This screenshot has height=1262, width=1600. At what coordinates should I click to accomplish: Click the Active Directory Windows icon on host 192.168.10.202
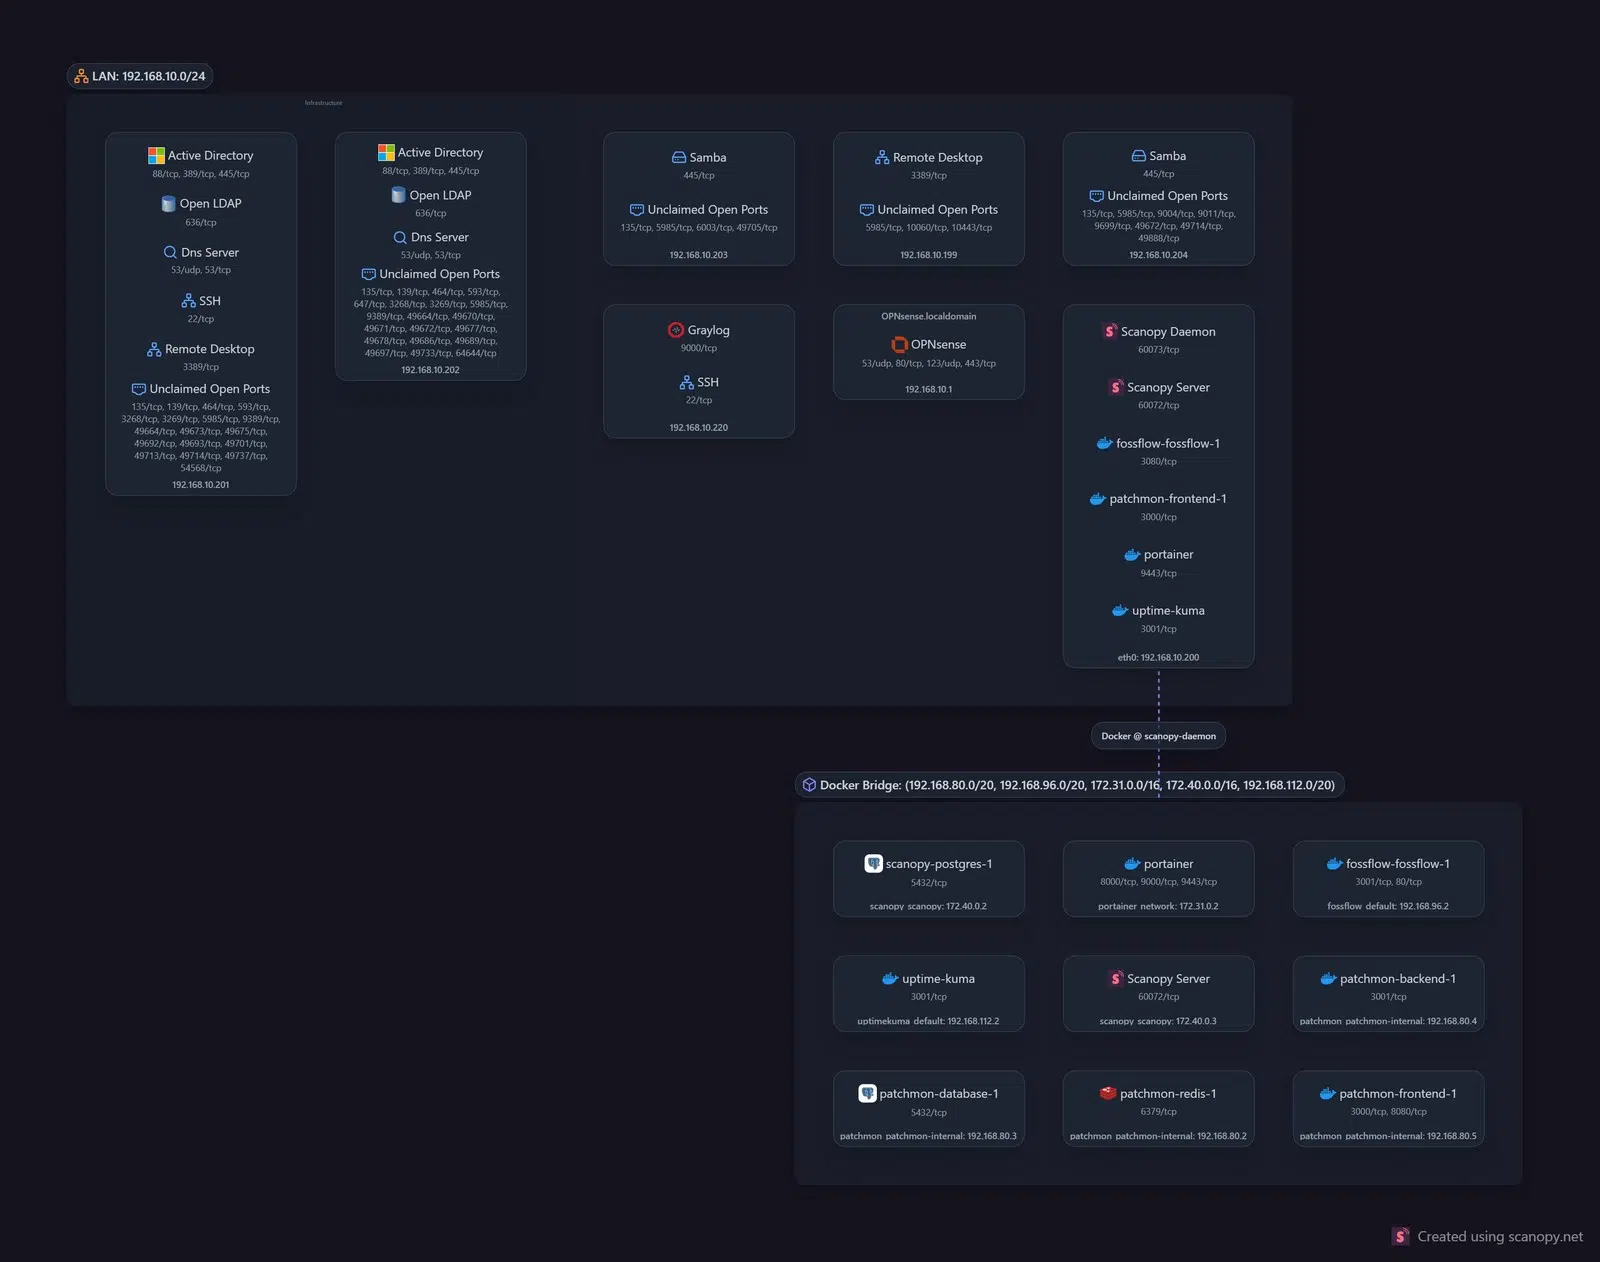[x=386, y=152]
